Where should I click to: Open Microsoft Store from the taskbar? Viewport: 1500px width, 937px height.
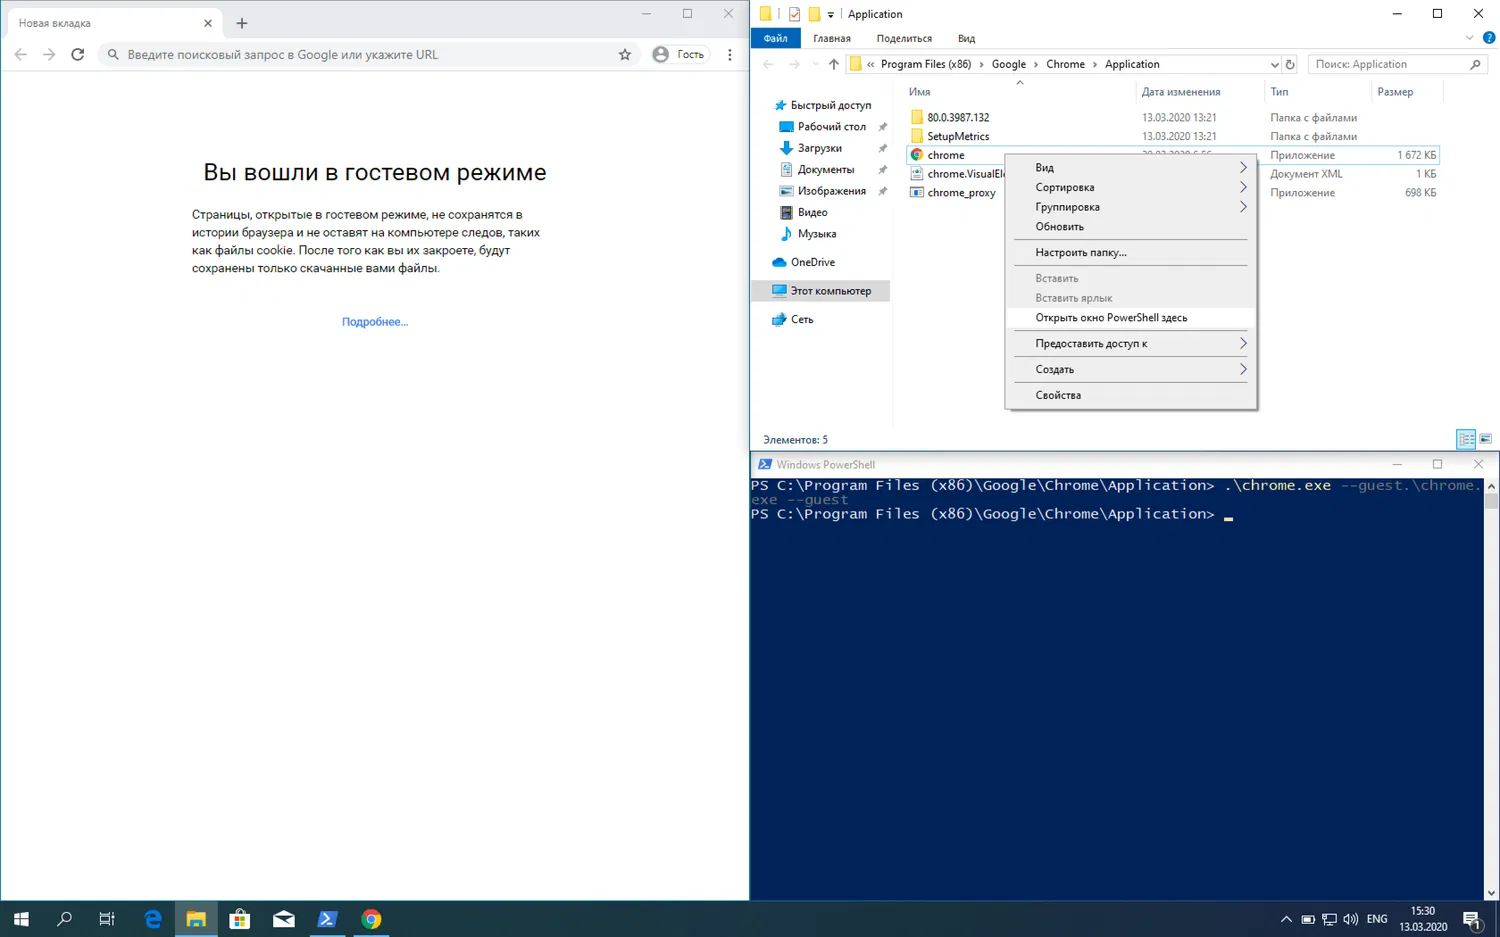pyautogui.click(x=240, y=919)
